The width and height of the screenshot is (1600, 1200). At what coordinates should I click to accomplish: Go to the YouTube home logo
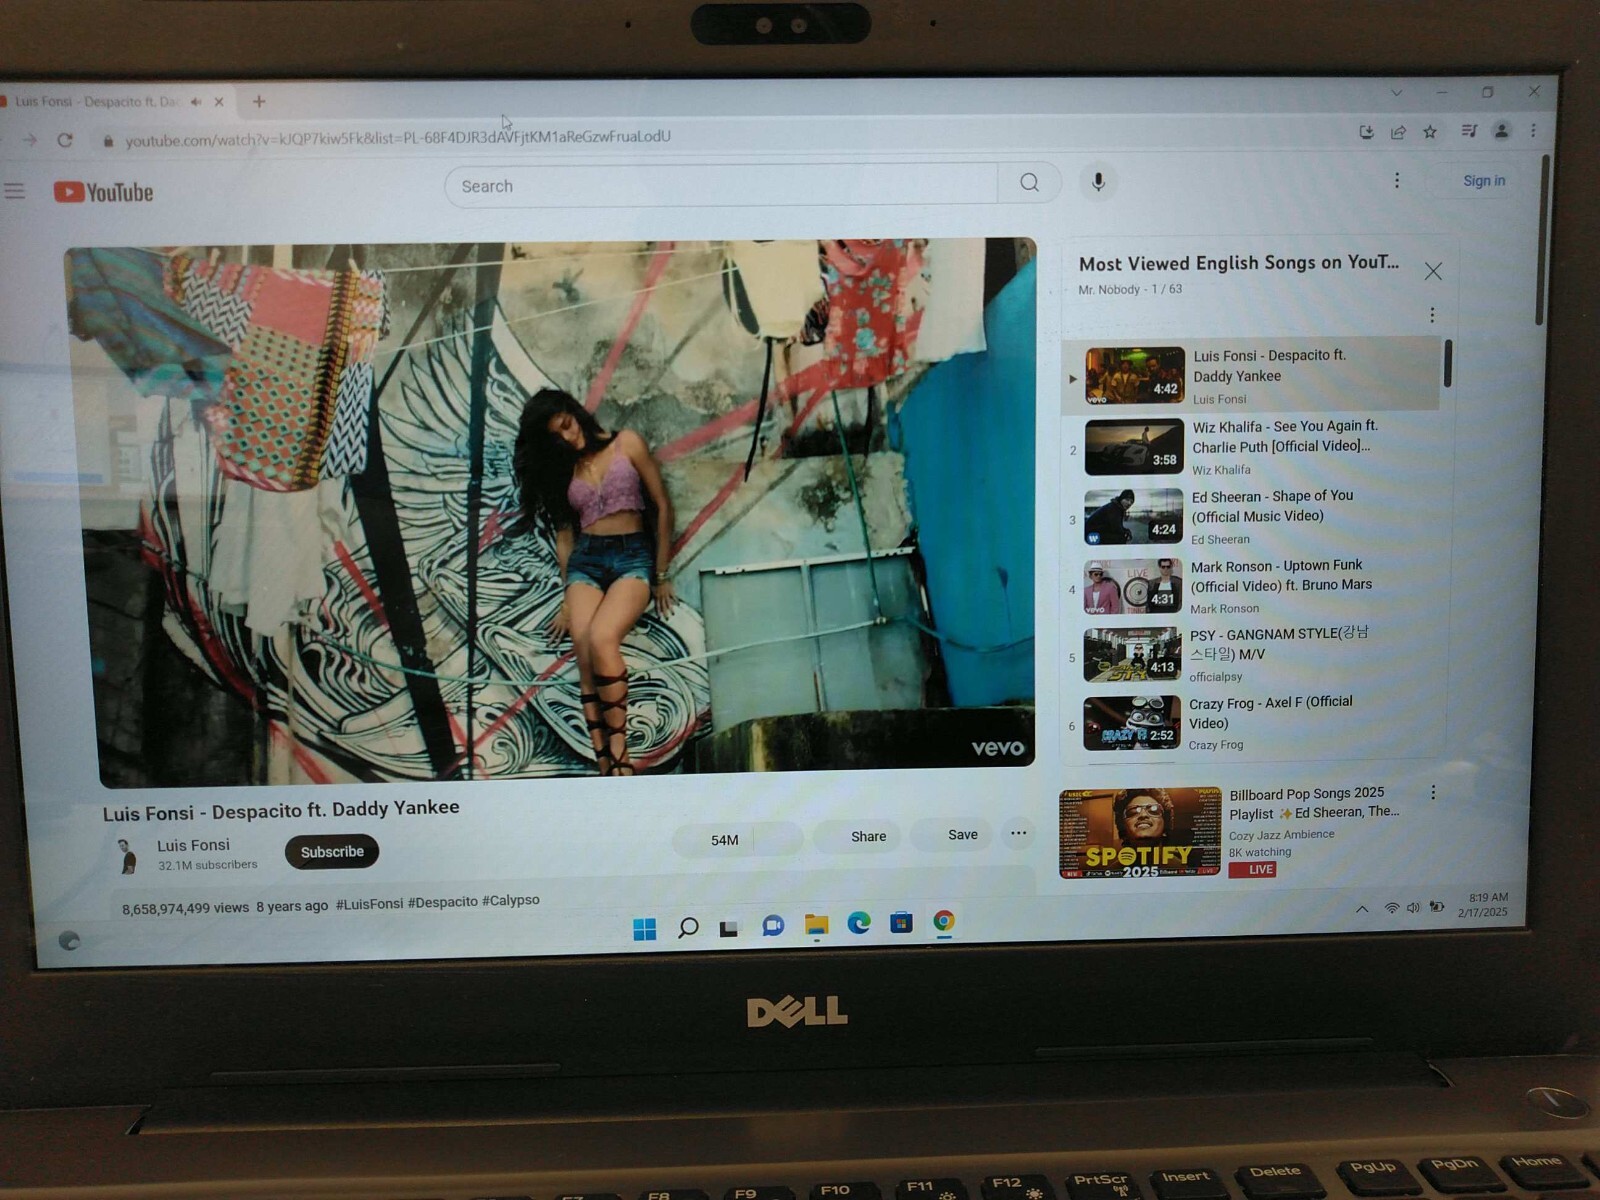(x=104, y=192)
